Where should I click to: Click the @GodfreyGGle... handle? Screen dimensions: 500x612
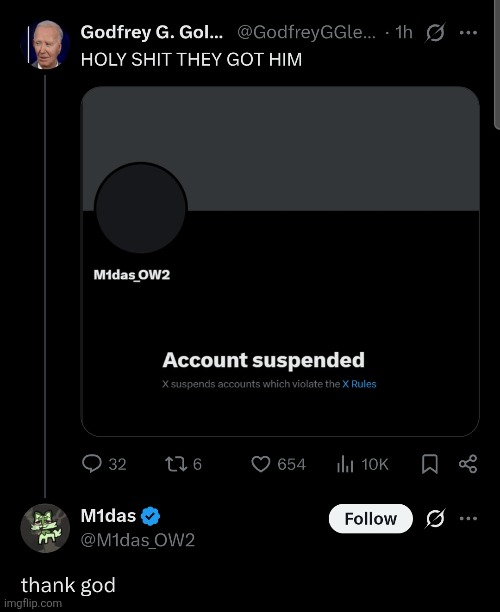click(306, 32)
